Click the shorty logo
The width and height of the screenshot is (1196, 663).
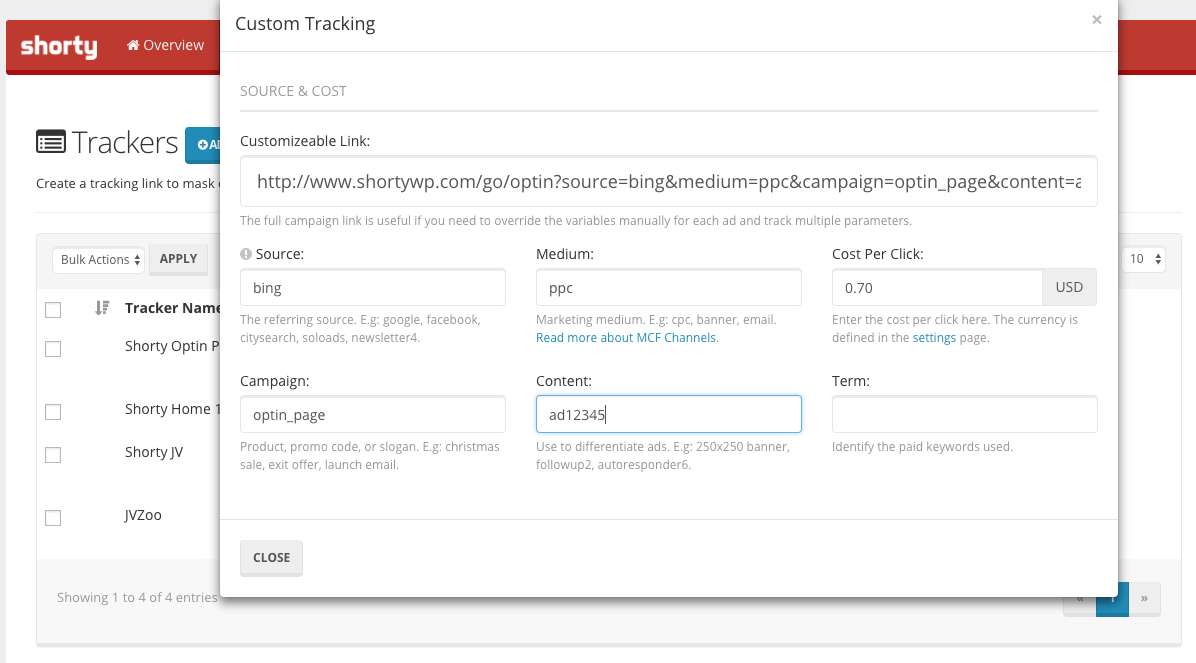pyautogui.click(x=59, y=46)
